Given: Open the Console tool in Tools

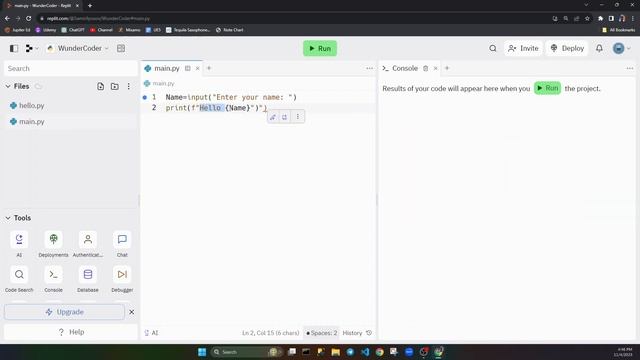Looking at the screenshot, I should 53,279.
